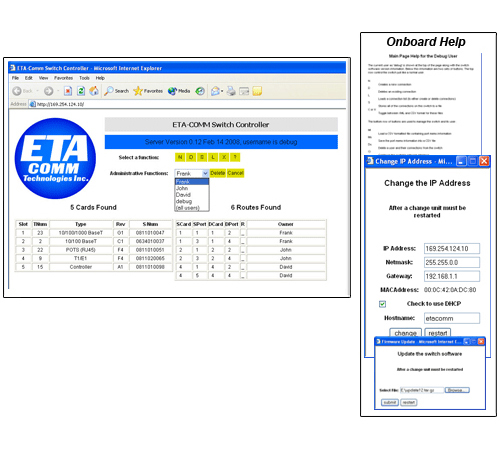Open the Mail button dropdown arrow

222,91
